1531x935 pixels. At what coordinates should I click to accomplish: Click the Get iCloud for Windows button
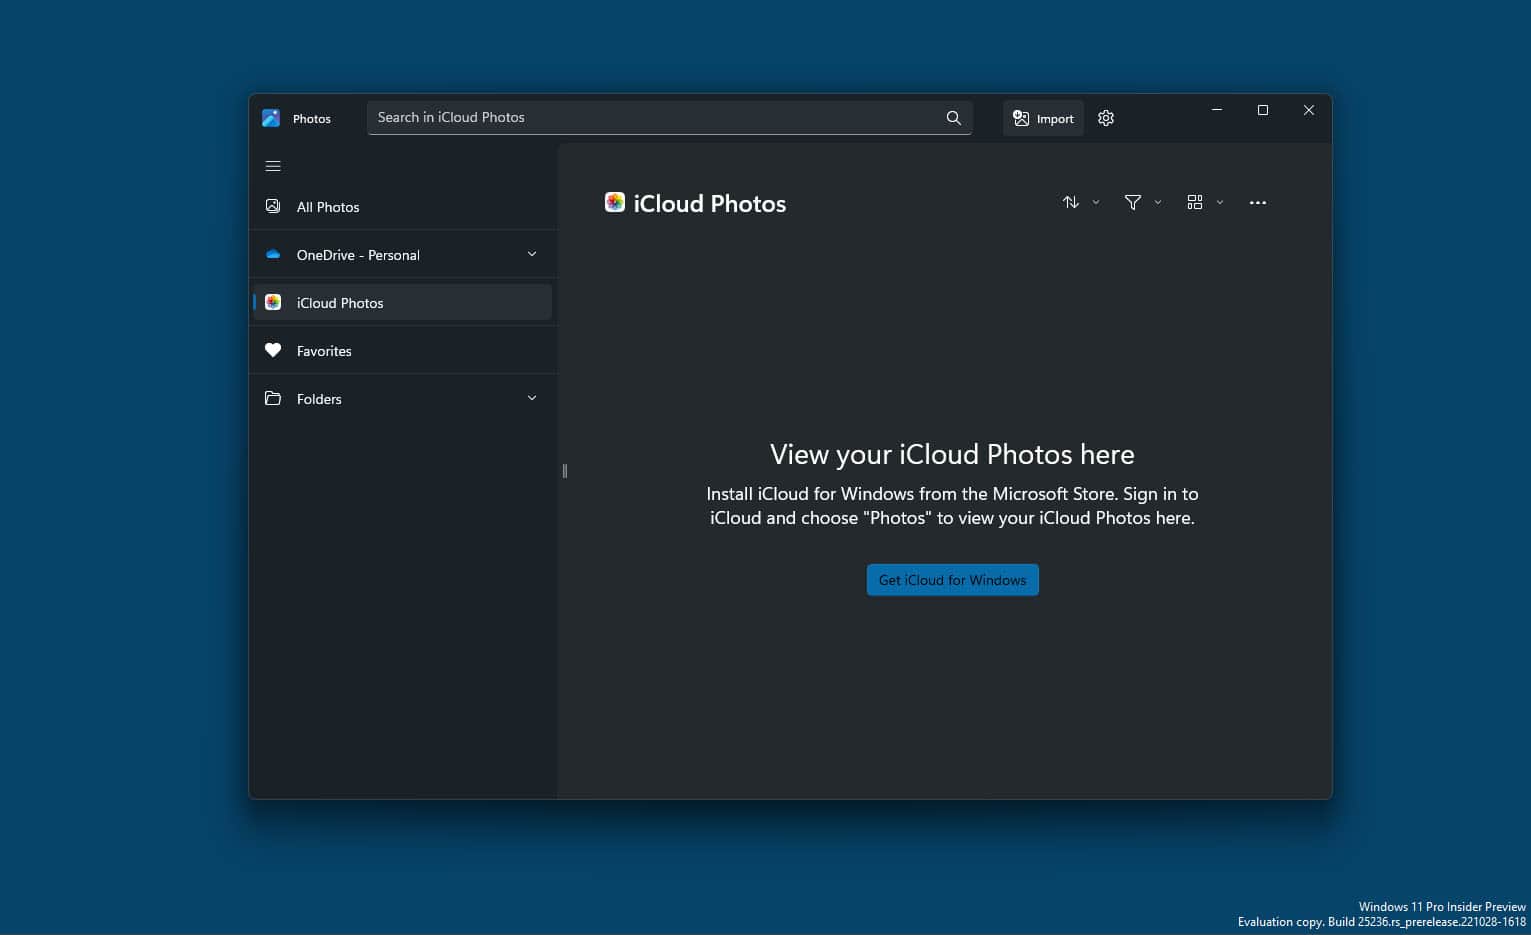click(952, 580)
